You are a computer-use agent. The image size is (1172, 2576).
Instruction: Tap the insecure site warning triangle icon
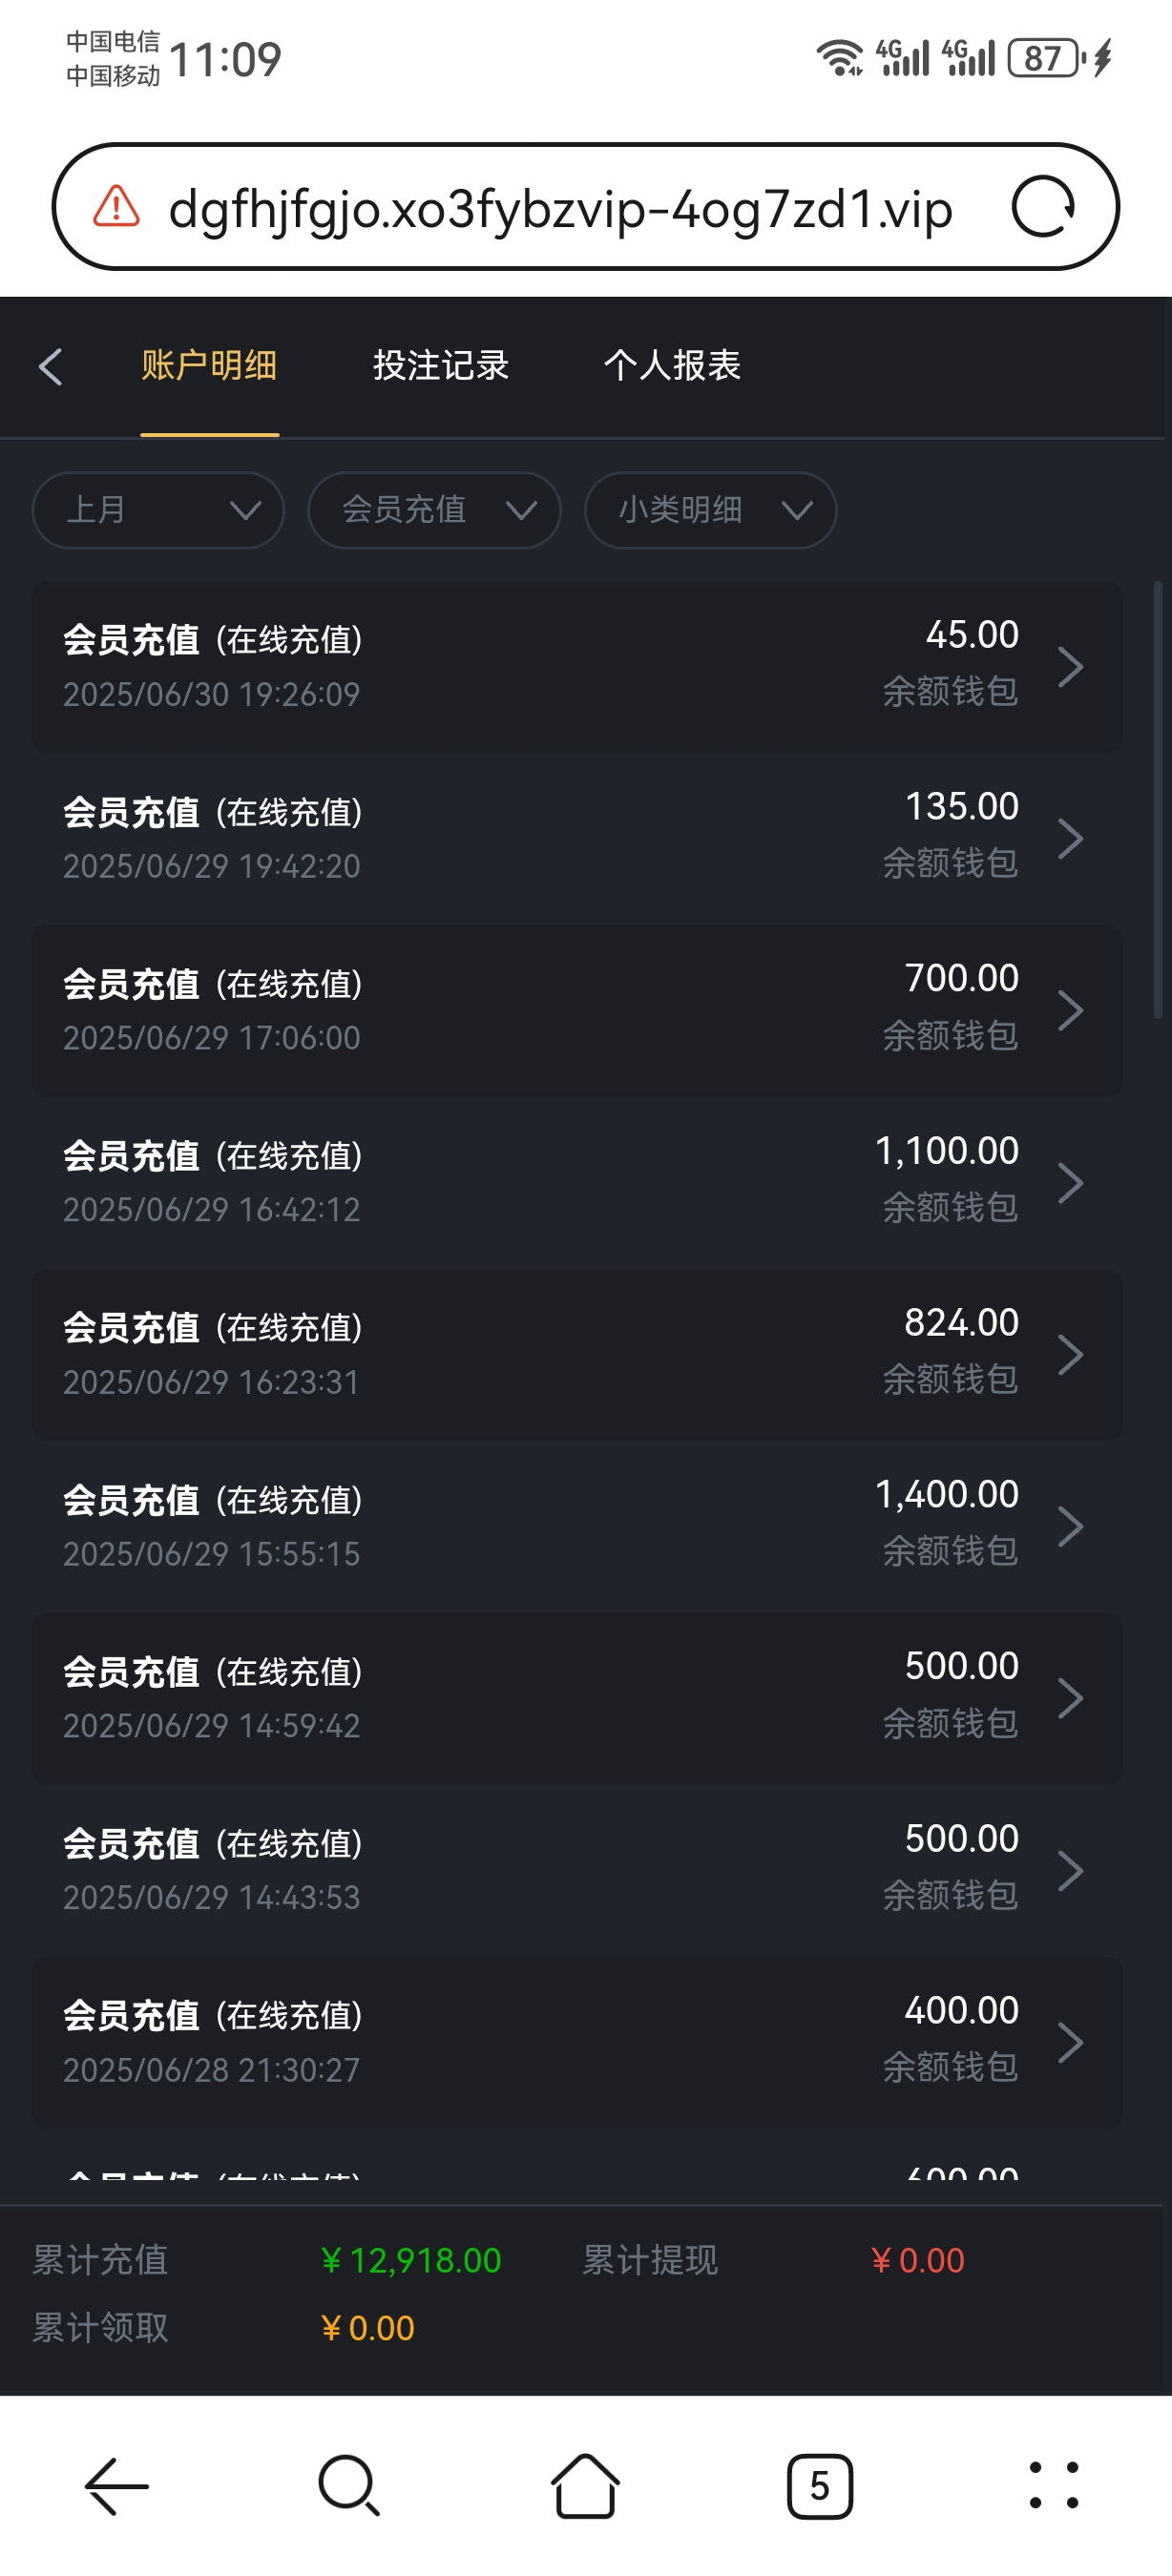(x=116, y=207)
